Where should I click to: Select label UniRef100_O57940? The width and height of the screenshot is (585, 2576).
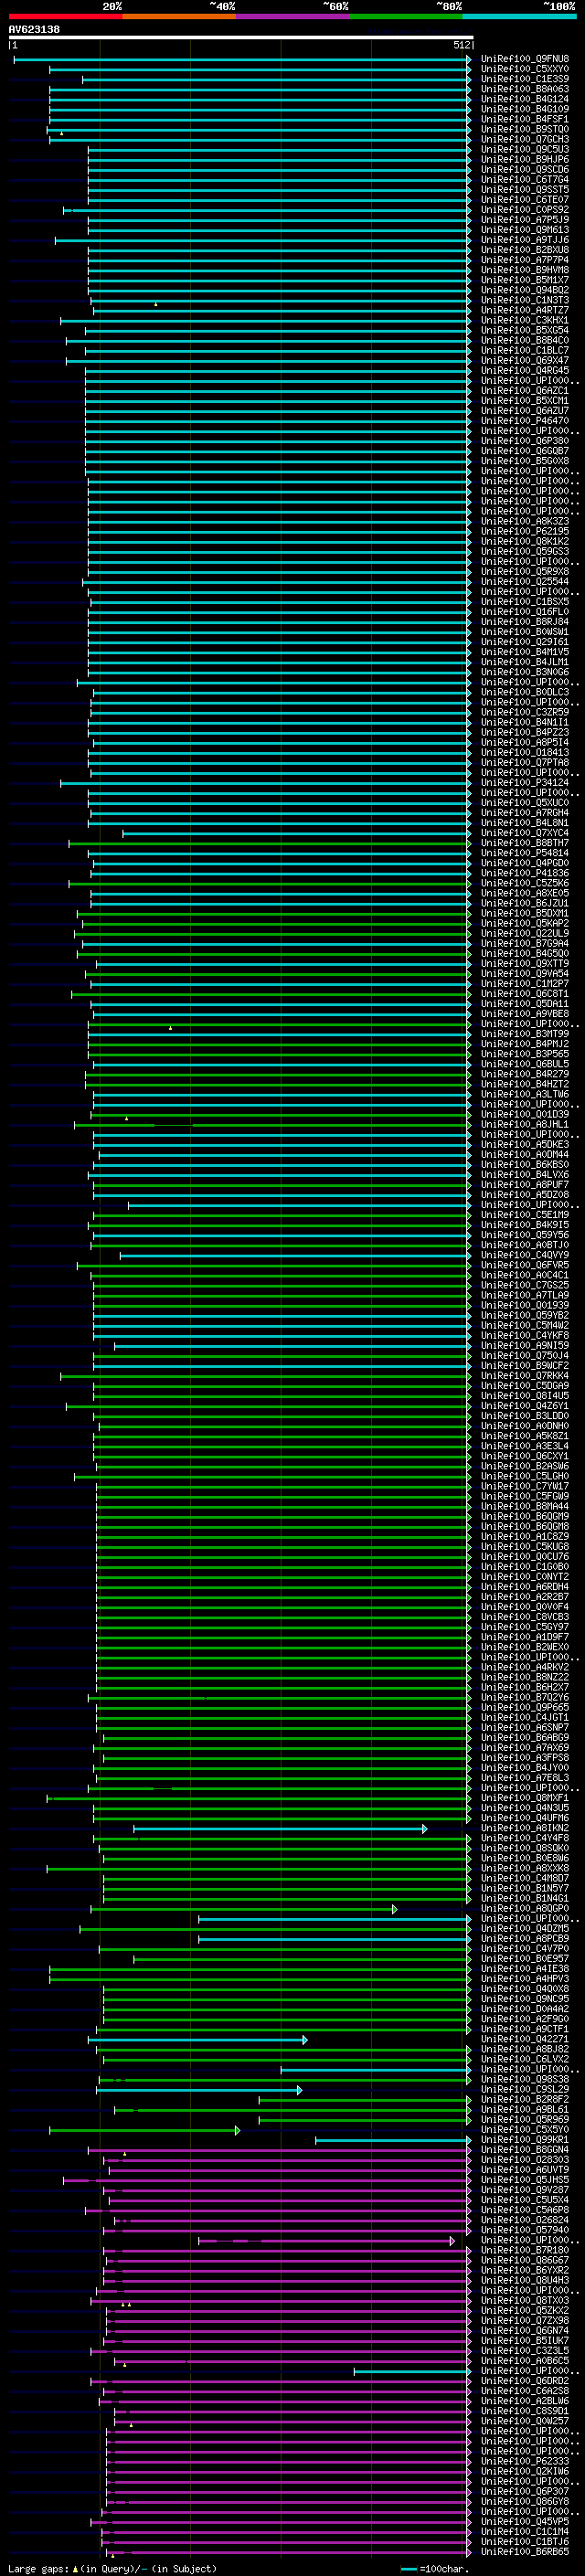[x=525, y=2231]
